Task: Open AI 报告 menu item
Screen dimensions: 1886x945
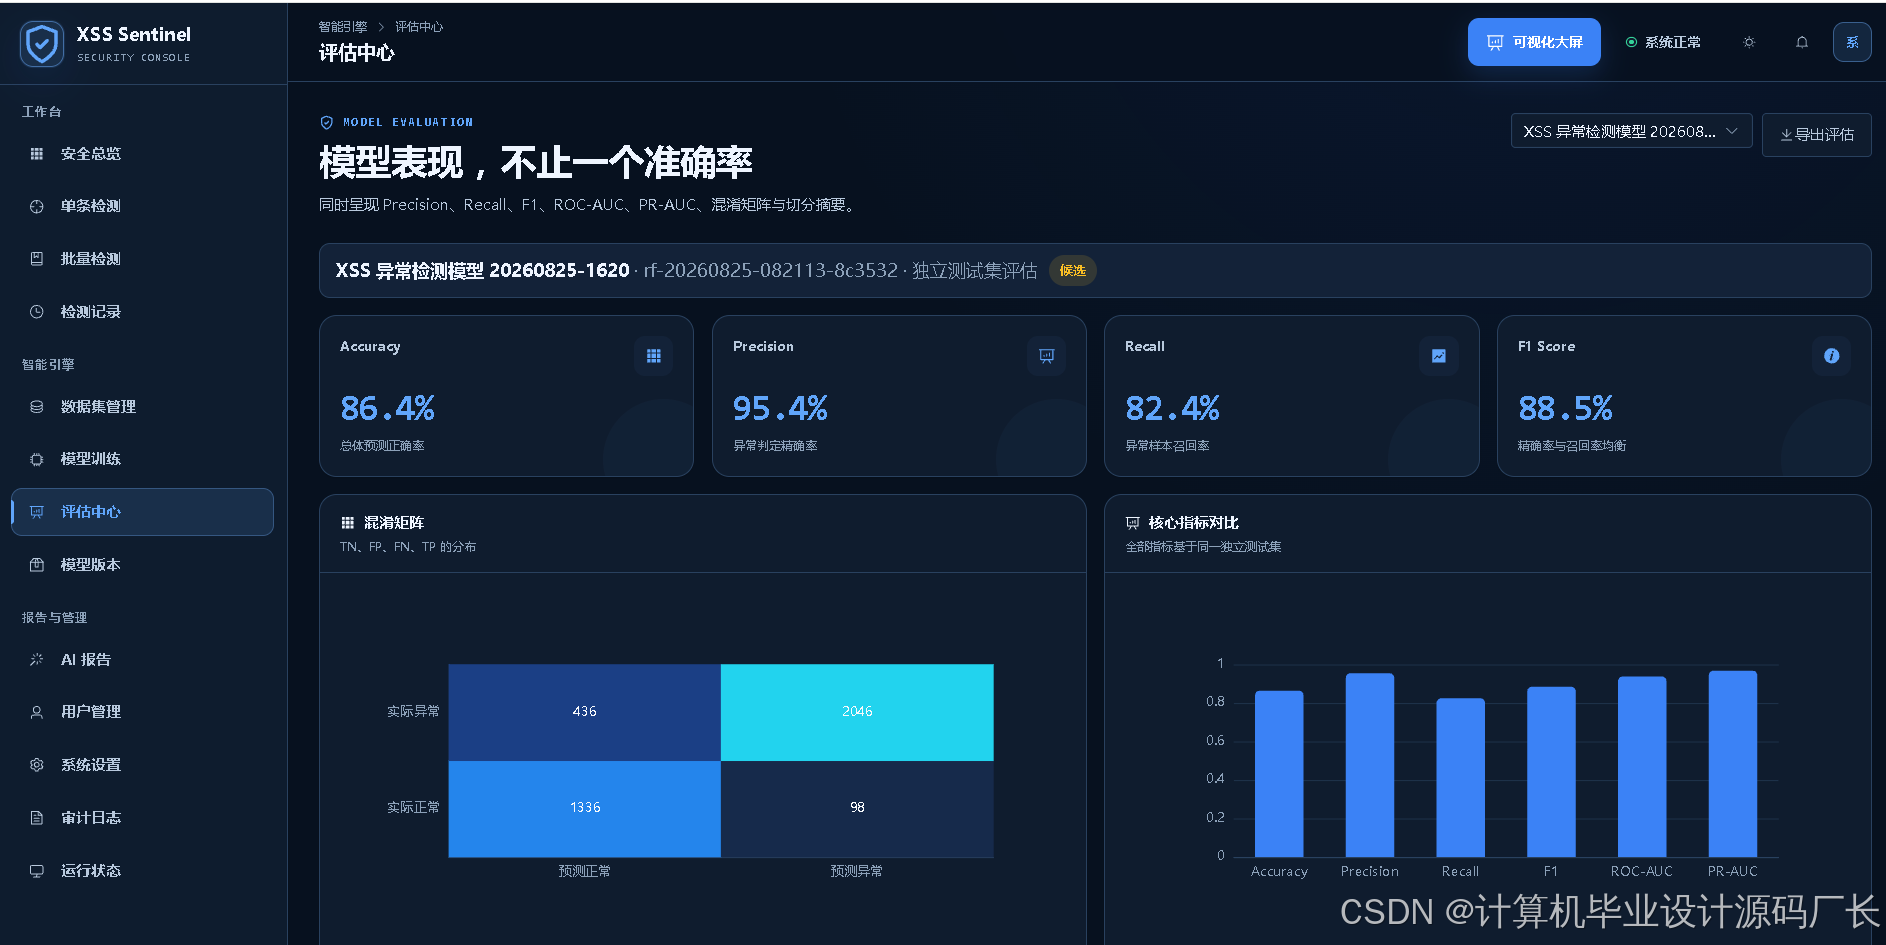Action: click(142, 660)
